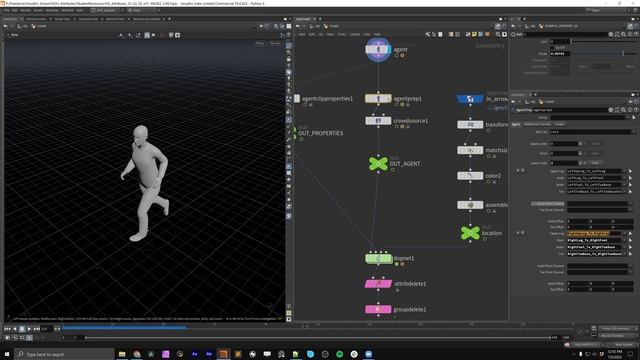Toggle the flag dot beside agentprep1 node
Image resolution: width=640 pixels, height=360 pixels.
point(396,104)
